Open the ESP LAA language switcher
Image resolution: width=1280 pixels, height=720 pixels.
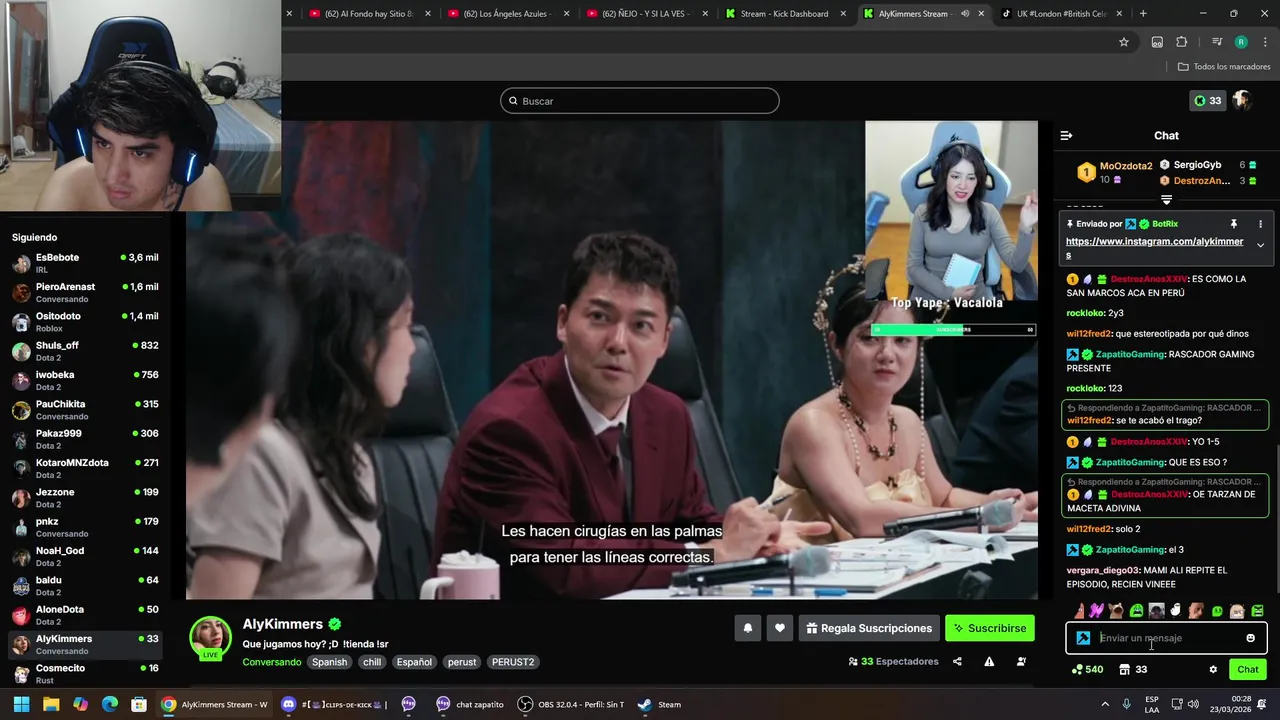(x=1152, y=704)
